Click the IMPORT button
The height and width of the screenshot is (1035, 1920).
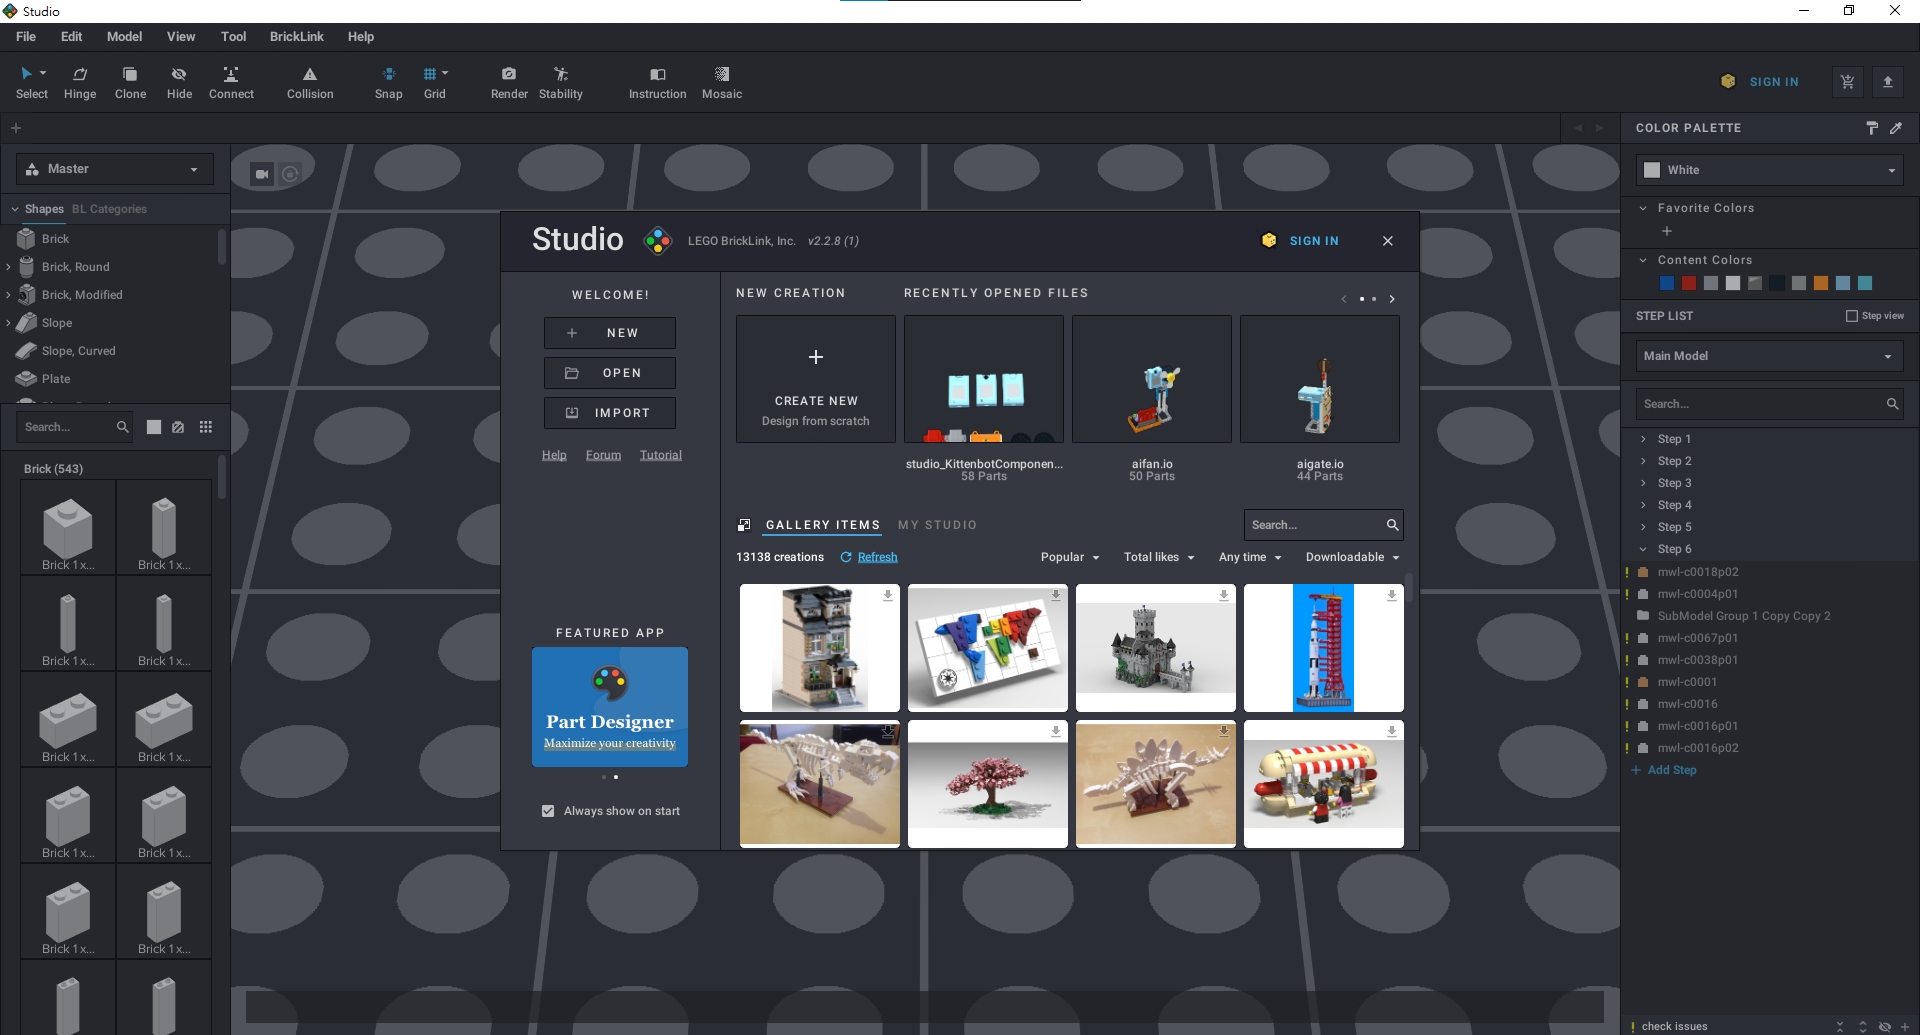click(610, 413)
